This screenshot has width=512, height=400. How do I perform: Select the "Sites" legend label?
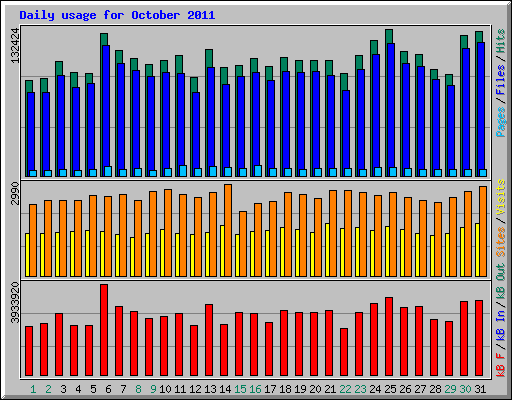point(500,242)
